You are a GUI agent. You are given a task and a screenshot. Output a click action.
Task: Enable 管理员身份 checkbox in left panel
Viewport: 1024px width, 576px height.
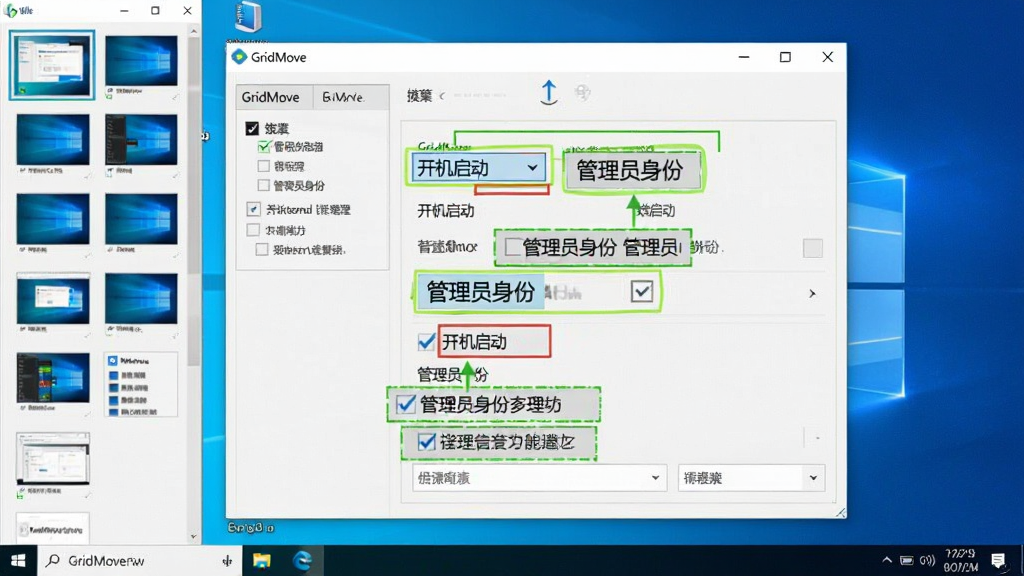pyautogui.click(x=263, y=185)
